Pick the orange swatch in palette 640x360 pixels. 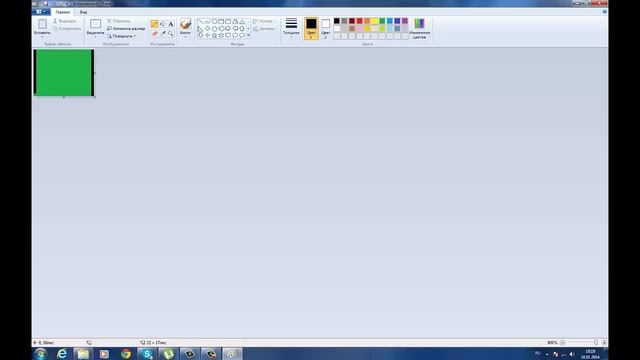[x=367, y=21]
